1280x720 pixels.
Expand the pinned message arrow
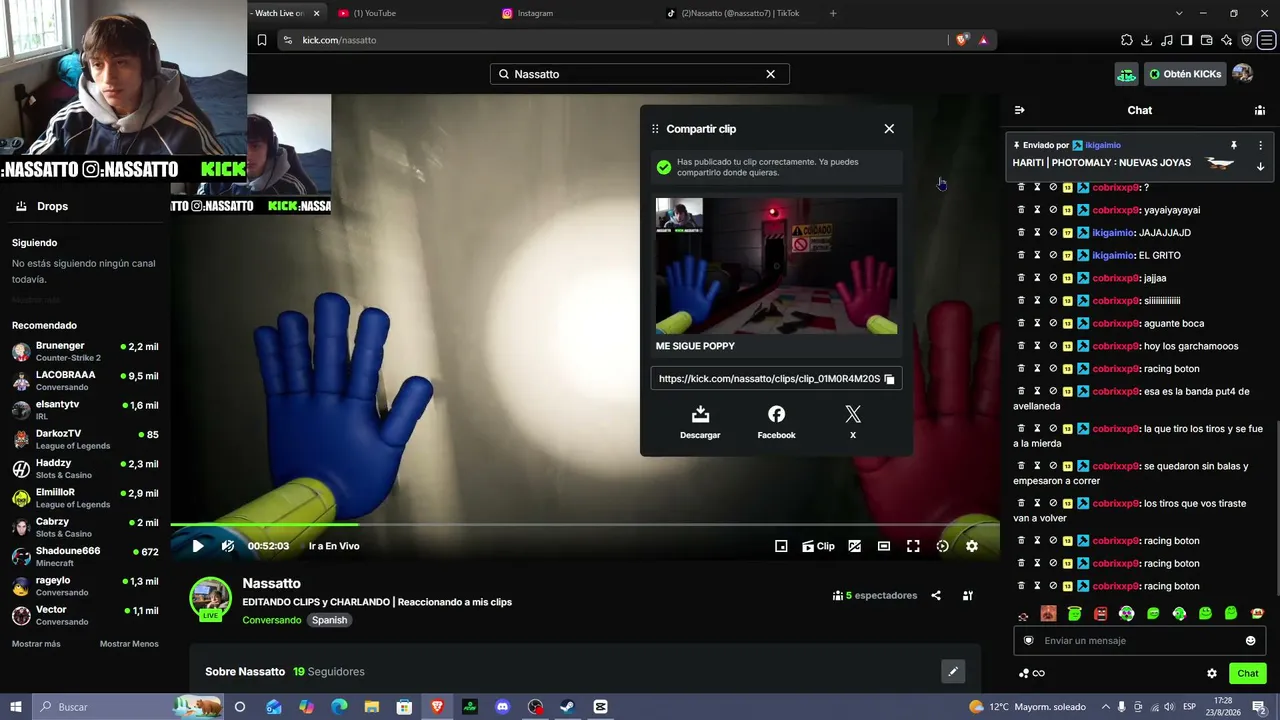coord(1260,167)
